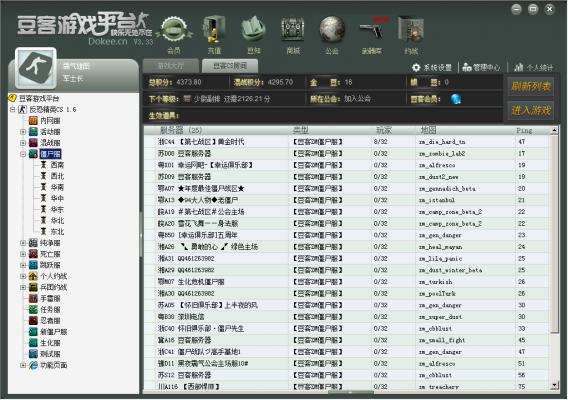
Task: Select the 西南 region under 僵尸服
Action: click(x=57, y=165)
